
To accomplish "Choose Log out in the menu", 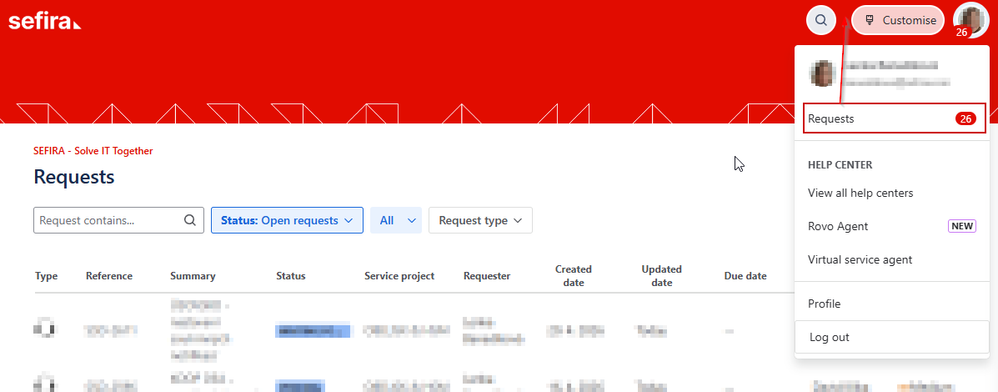I will pyautogui.click(x=892, y=337).
